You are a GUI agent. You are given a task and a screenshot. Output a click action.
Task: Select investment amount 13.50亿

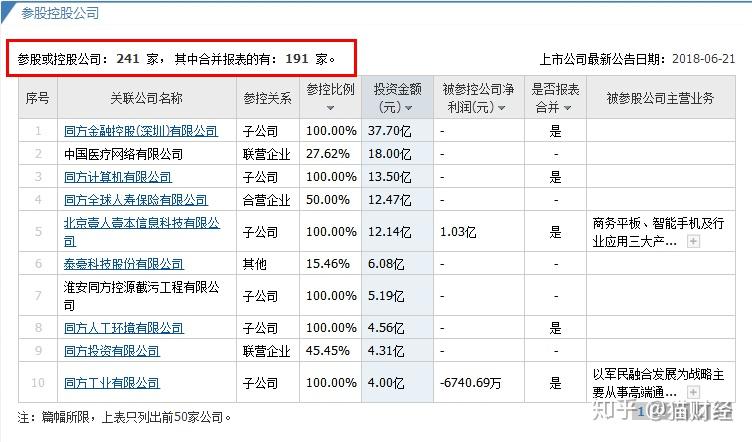[x=389, y=177]
